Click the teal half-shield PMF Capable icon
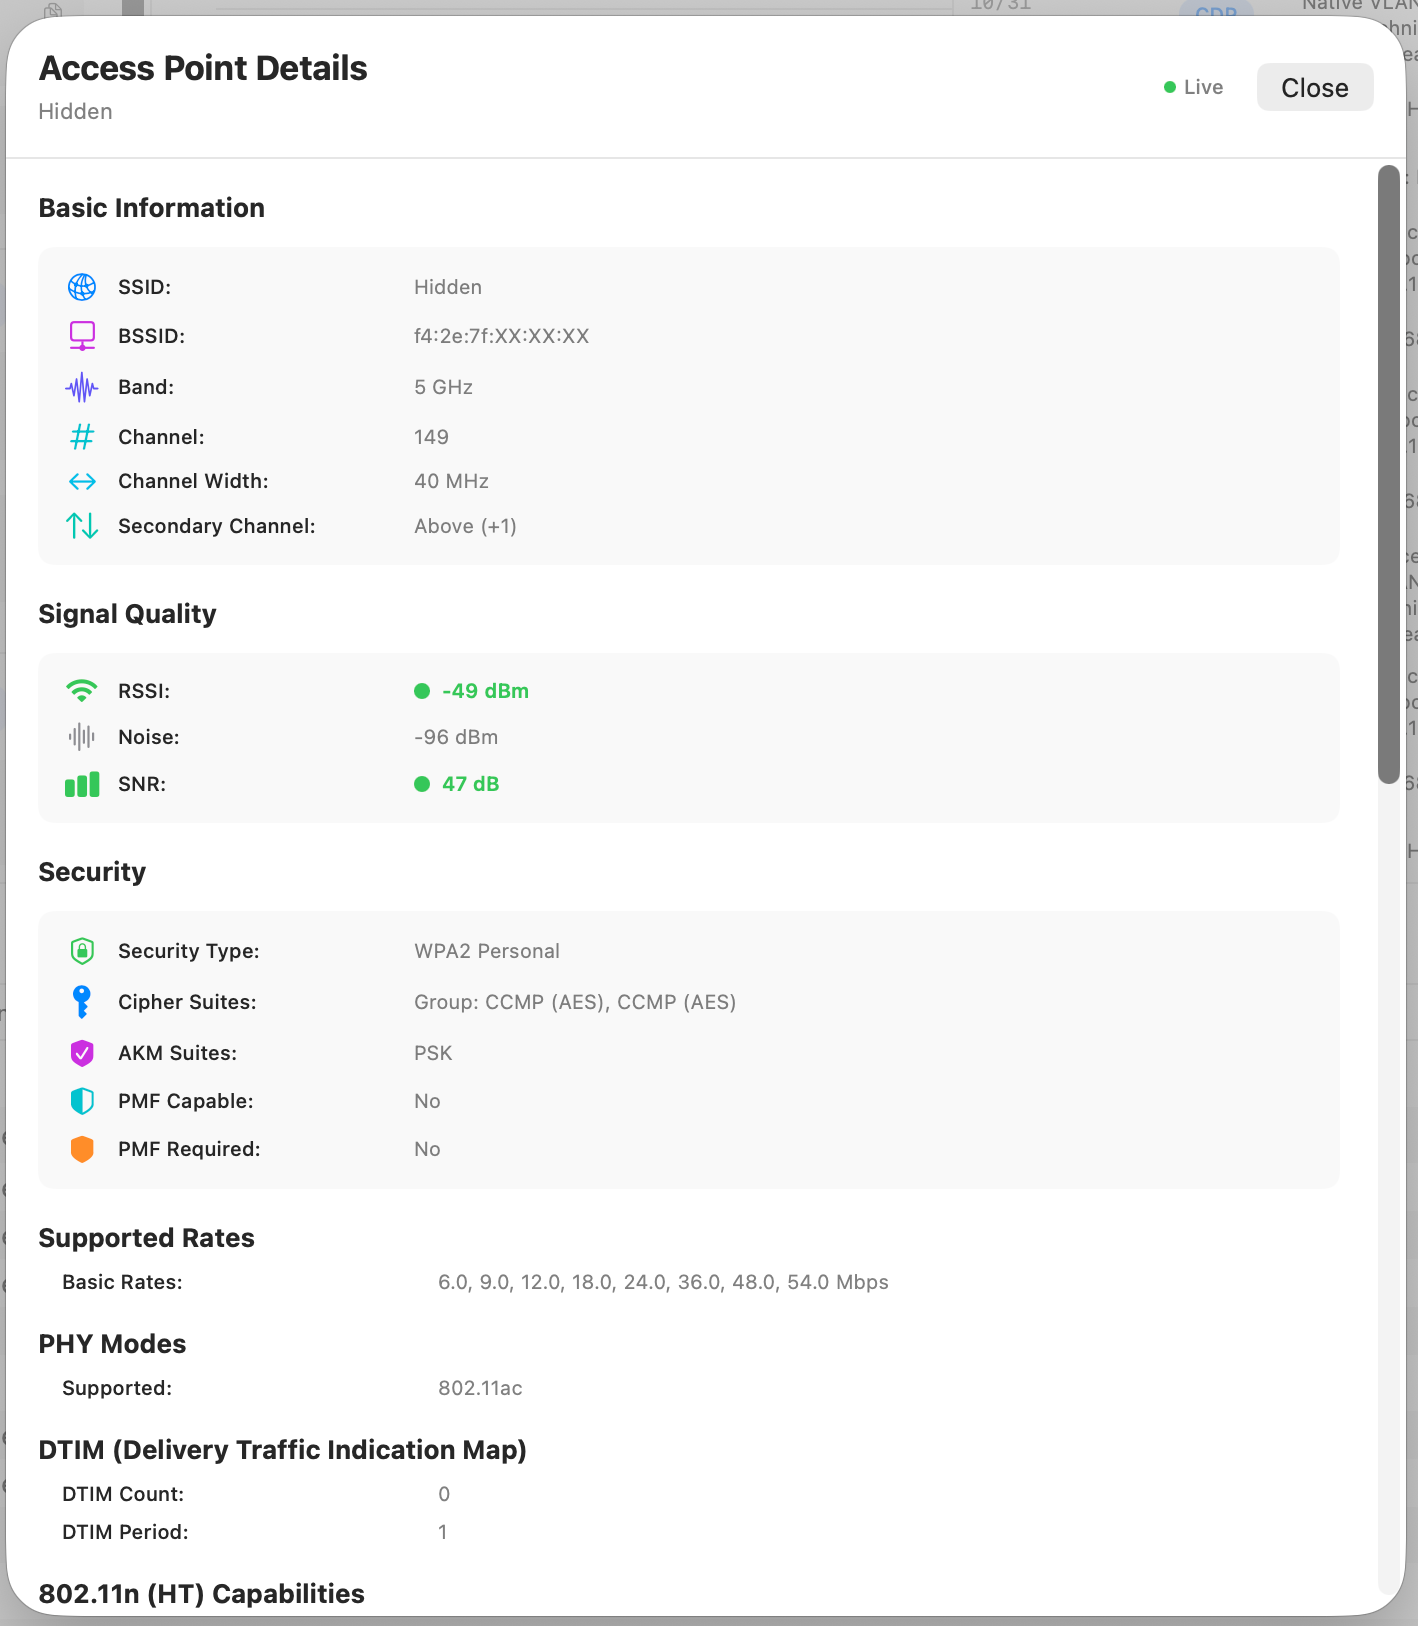 point(82,1101)
